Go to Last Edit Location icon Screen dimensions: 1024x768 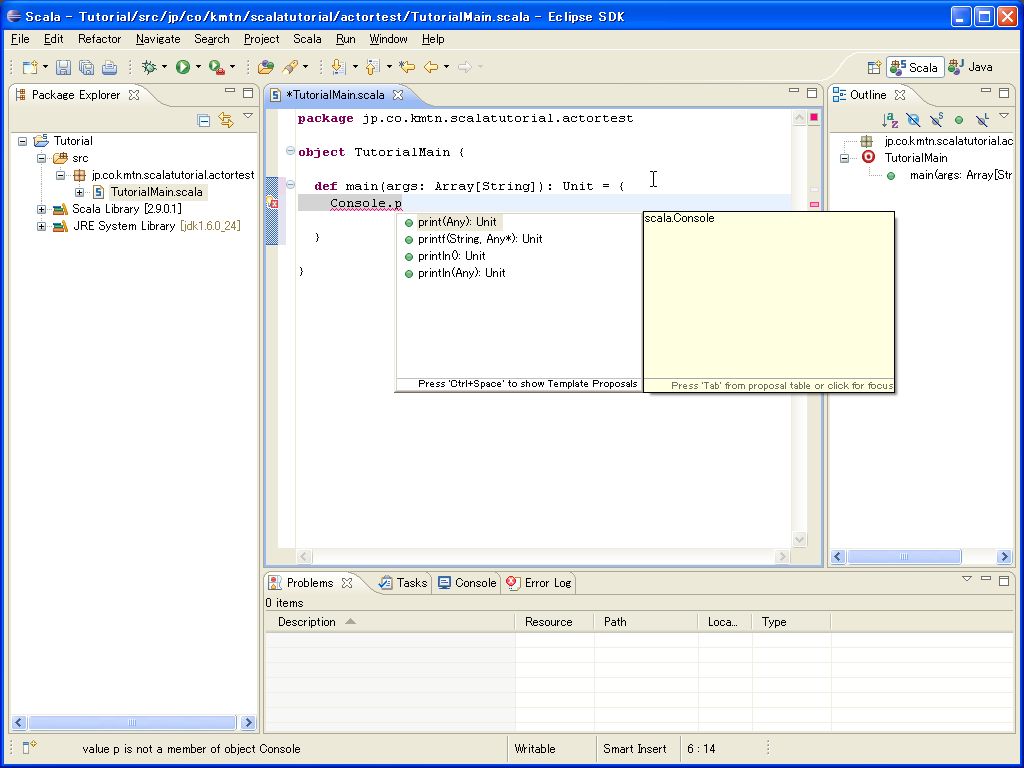pos(408,67)
